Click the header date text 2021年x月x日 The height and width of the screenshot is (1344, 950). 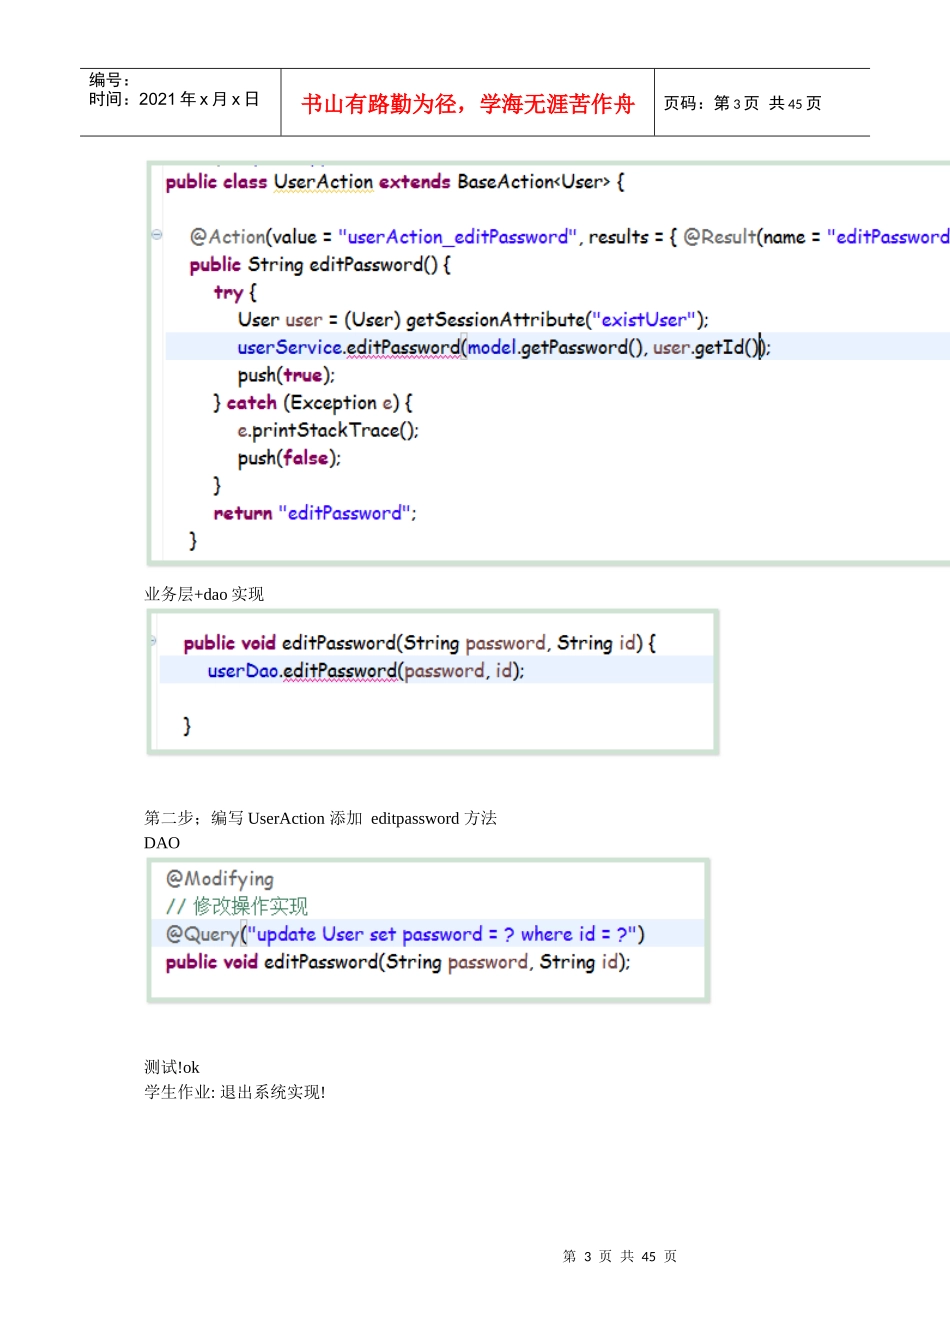[199, 99]
